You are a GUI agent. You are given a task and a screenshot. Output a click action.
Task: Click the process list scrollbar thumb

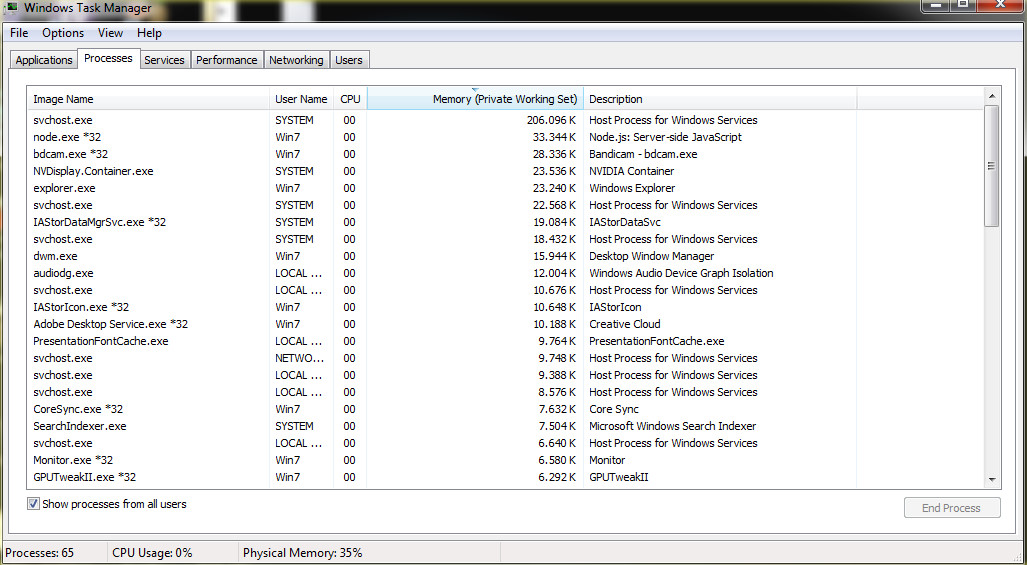992,166
